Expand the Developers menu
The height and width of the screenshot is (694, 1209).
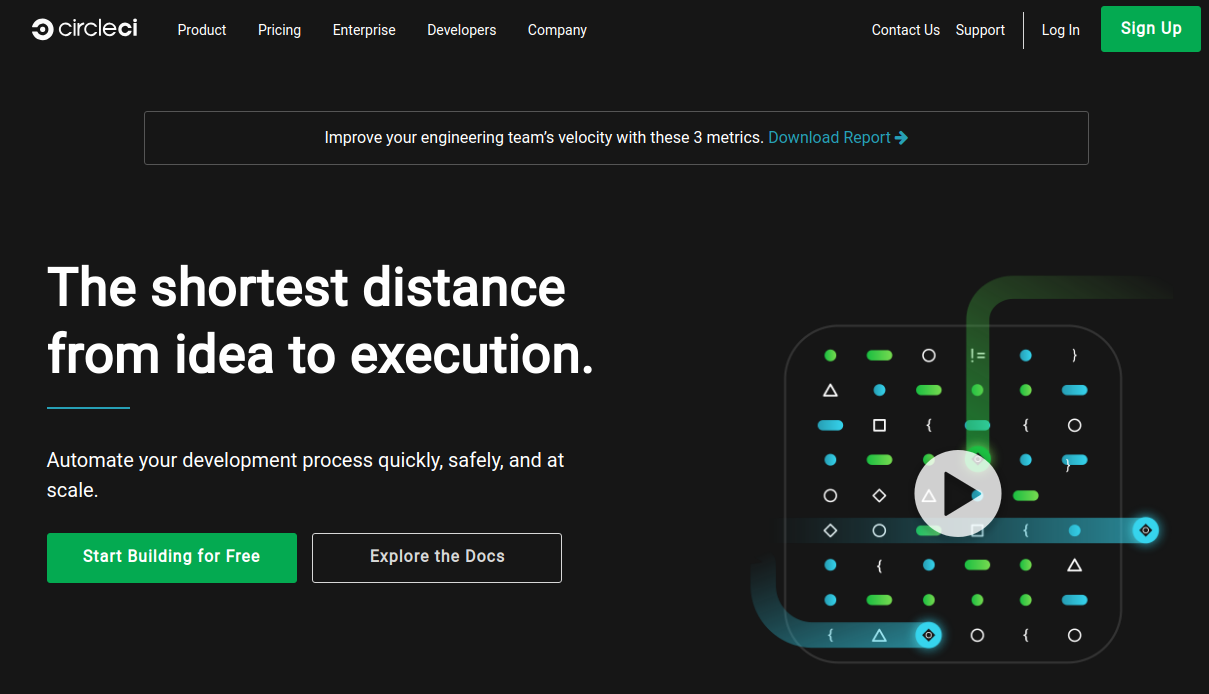[461, 30]
